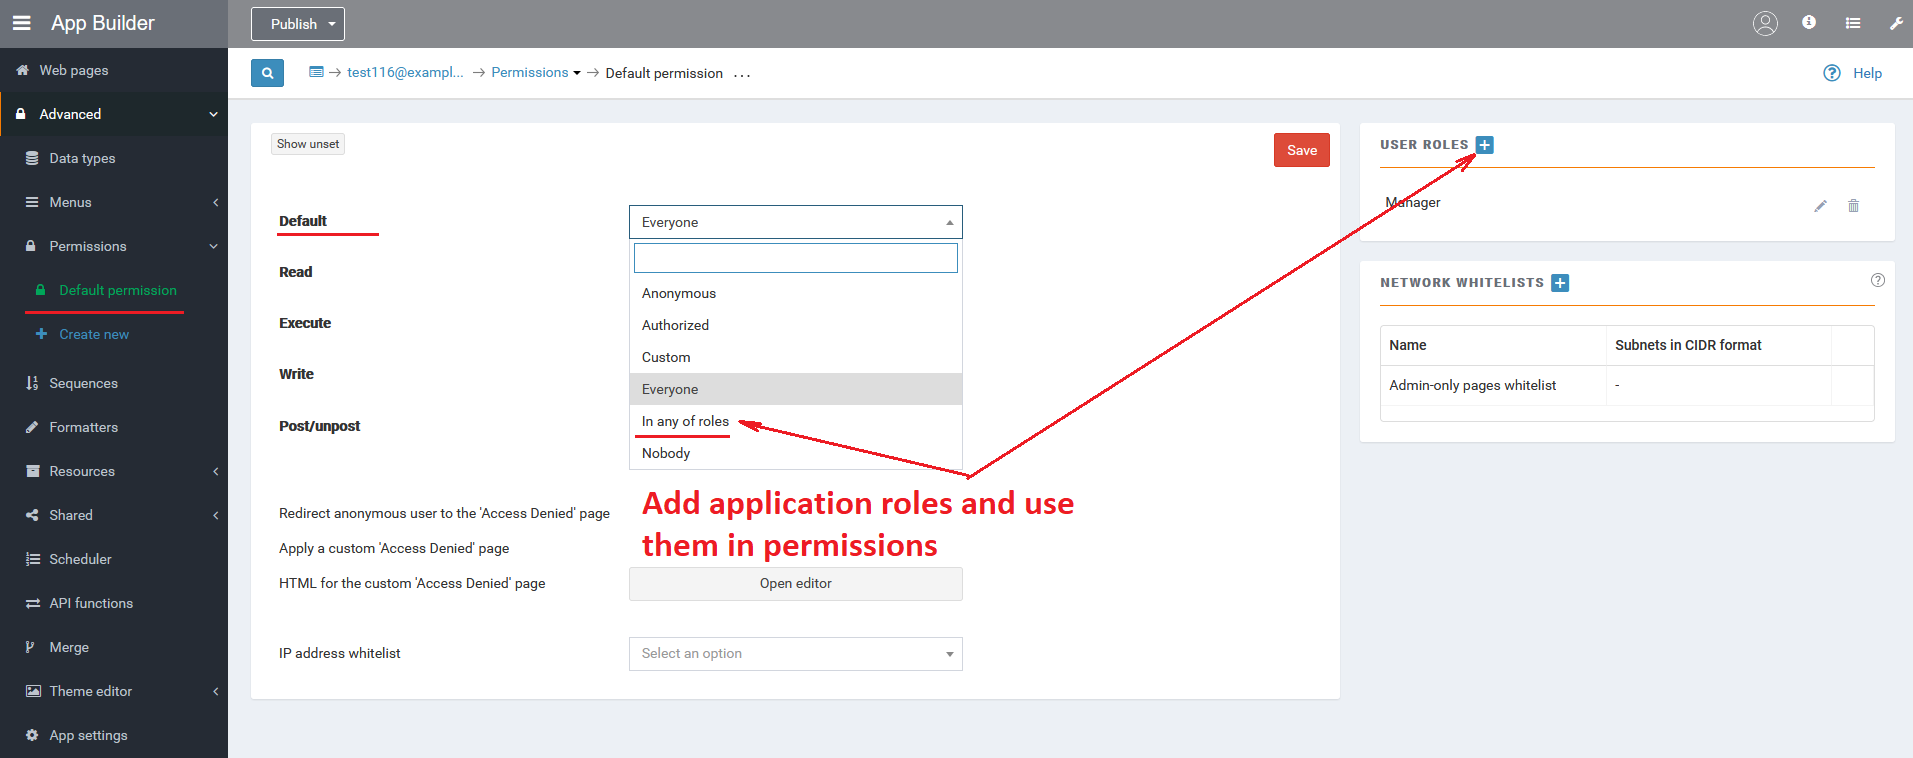This screenshot has width=1913, height=758.
Task: Click the breadcrumb root list icon
Action: click(x=316, y=72)
